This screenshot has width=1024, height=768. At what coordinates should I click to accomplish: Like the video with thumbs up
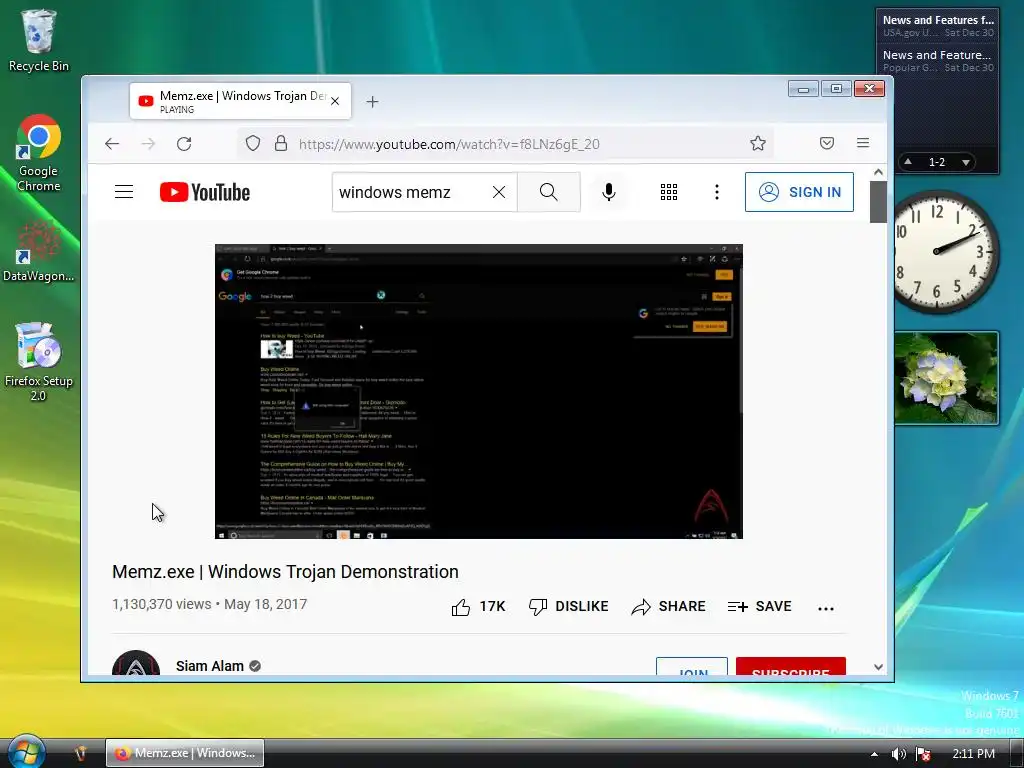tap(478, 607)
